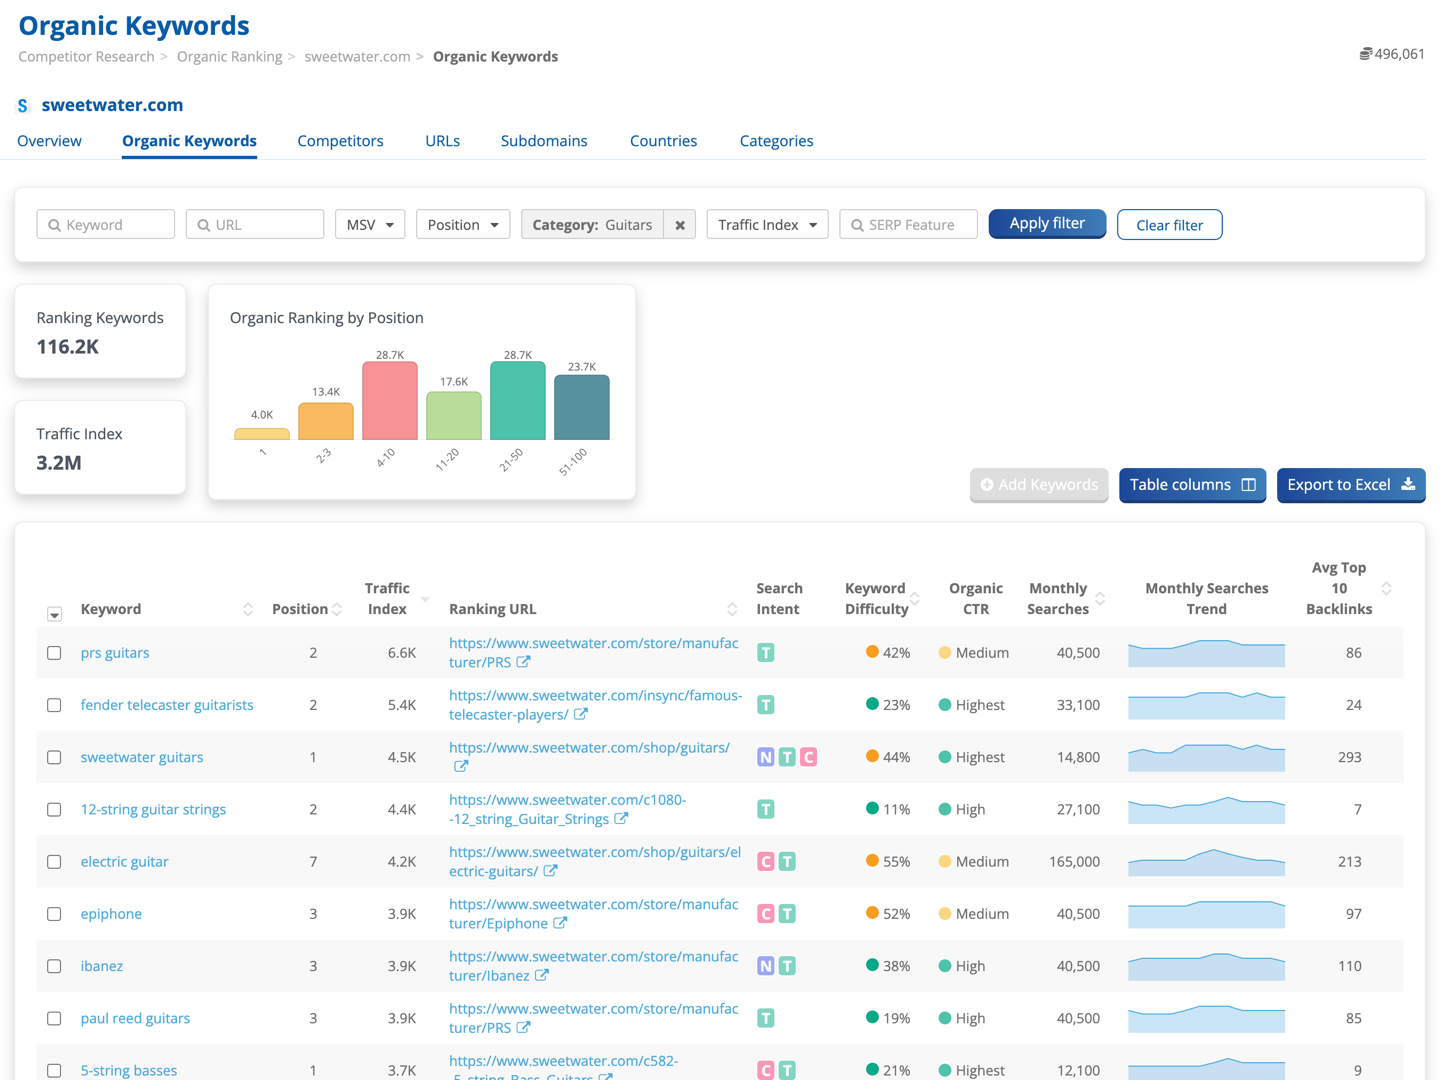Focus the SERP Feature search field
The height and width of the screenshot is (1080, 1440).
pos(908,225)
